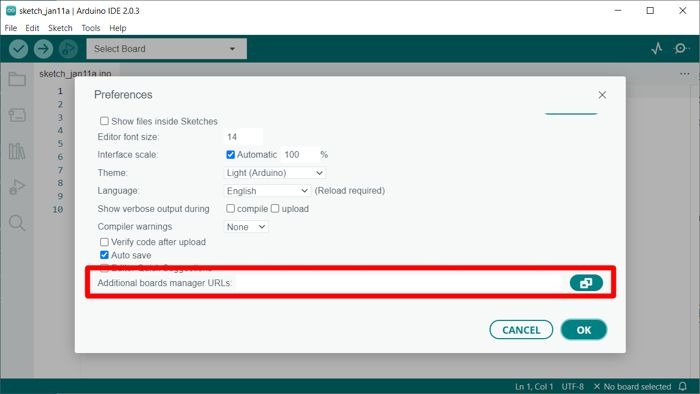Click the UTF-8 status bar entry
The width and height of the screenshot is (700, 394).
[573, 386]
